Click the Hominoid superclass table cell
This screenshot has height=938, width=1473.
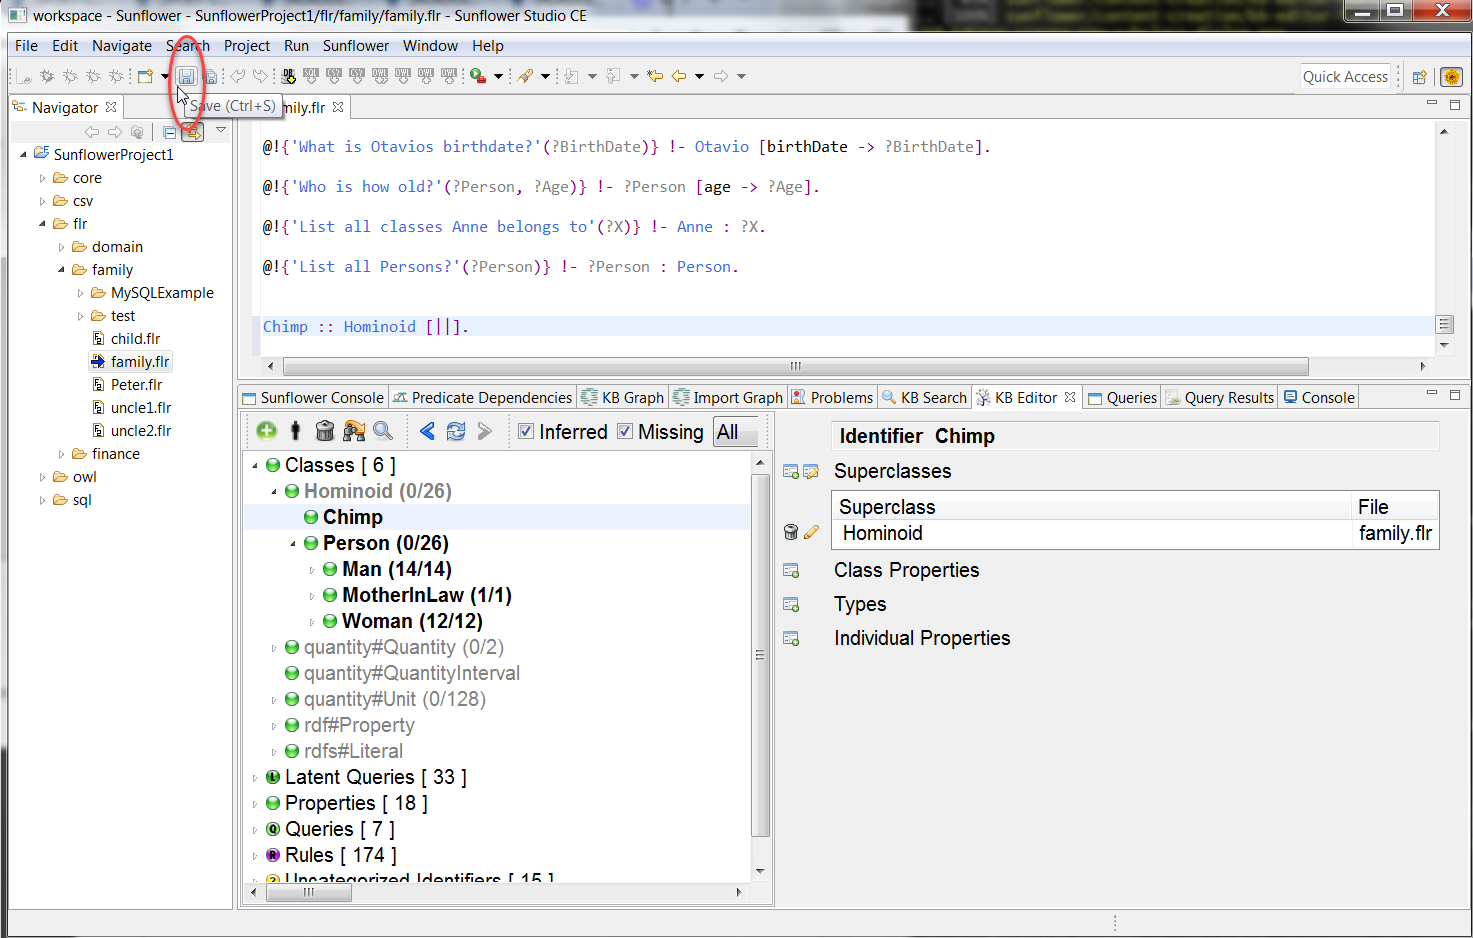point(1091,534)
